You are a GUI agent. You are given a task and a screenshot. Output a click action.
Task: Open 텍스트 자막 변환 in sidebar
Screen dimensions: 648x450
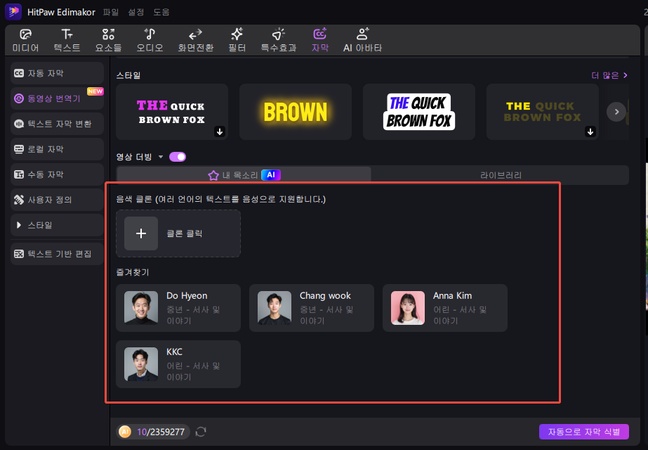click(x=57, y=124)
